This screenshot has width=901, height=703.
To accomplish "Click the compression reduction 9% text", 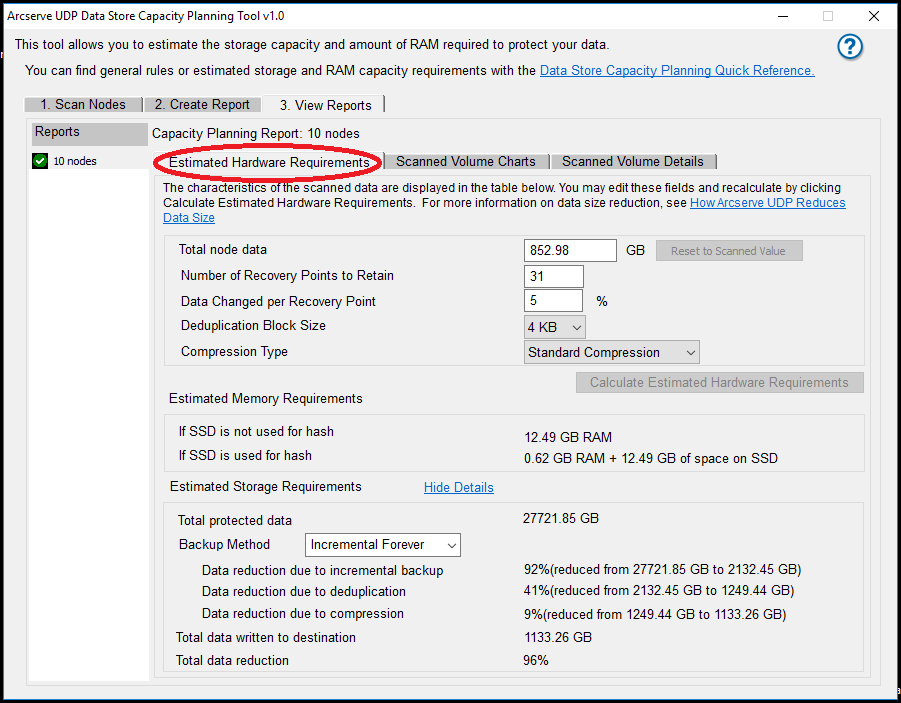I will coord(655,614).
